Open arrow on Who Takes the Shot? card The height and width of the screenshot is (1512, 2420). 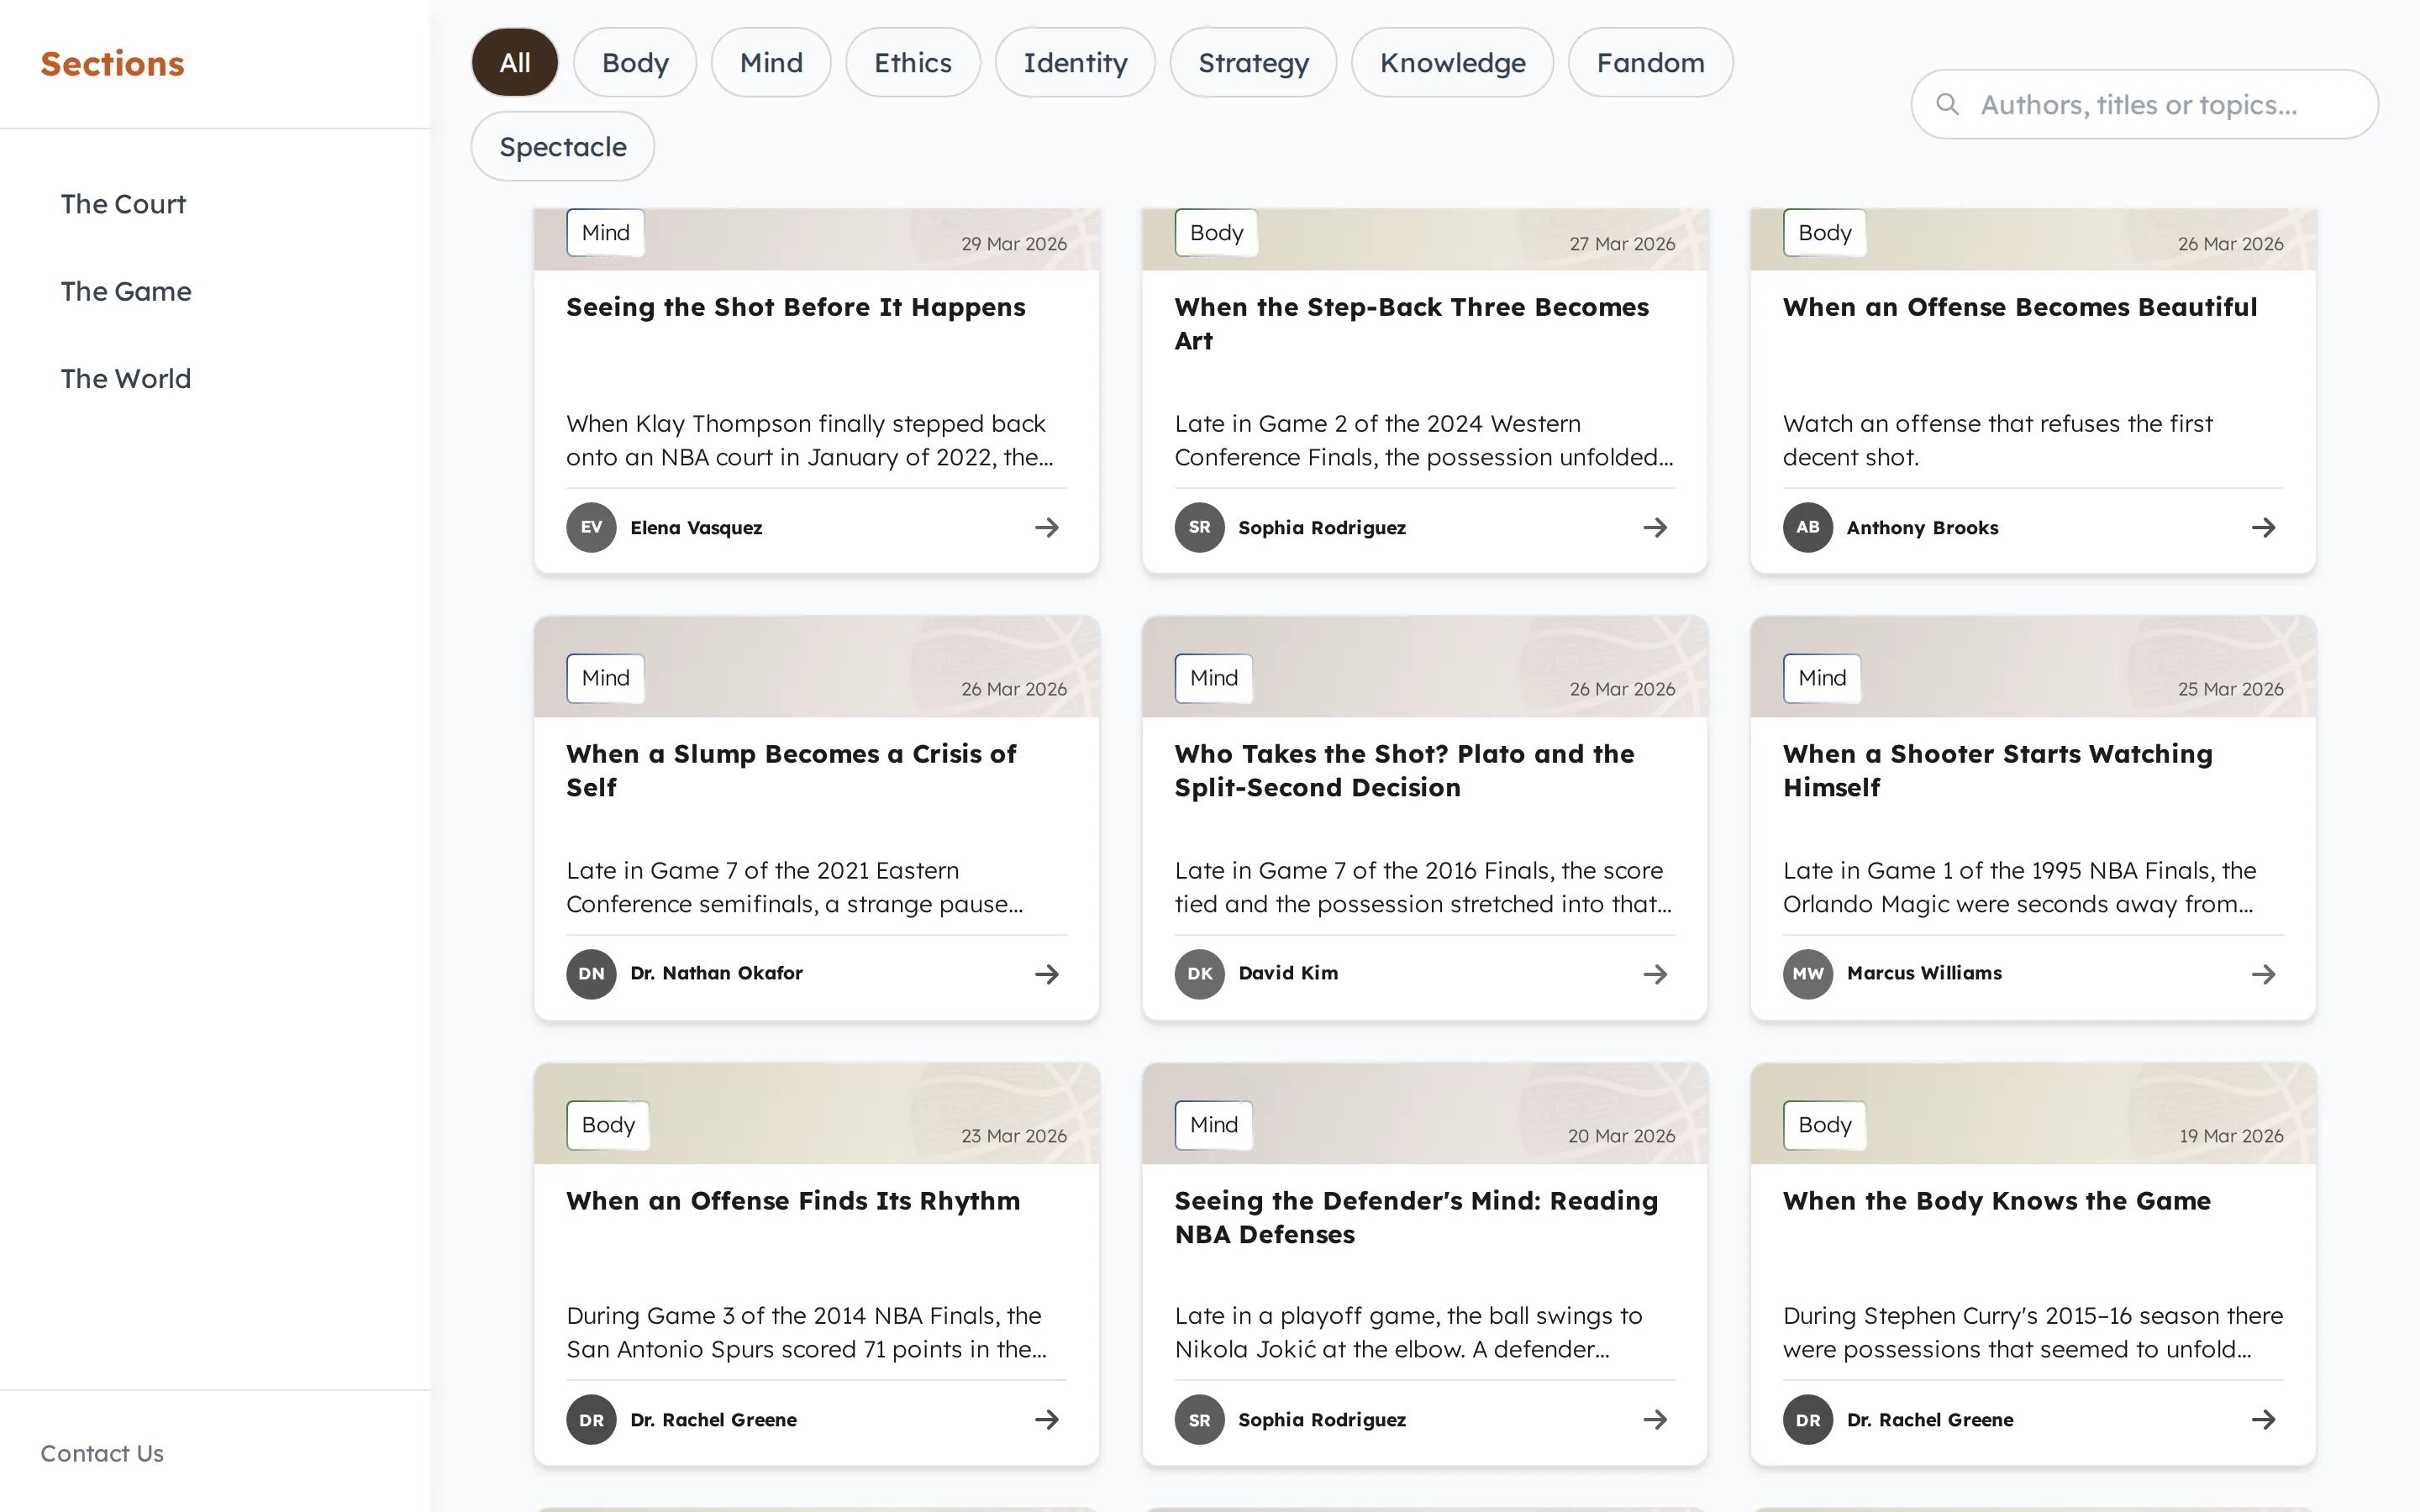(x=1655, y=974)
